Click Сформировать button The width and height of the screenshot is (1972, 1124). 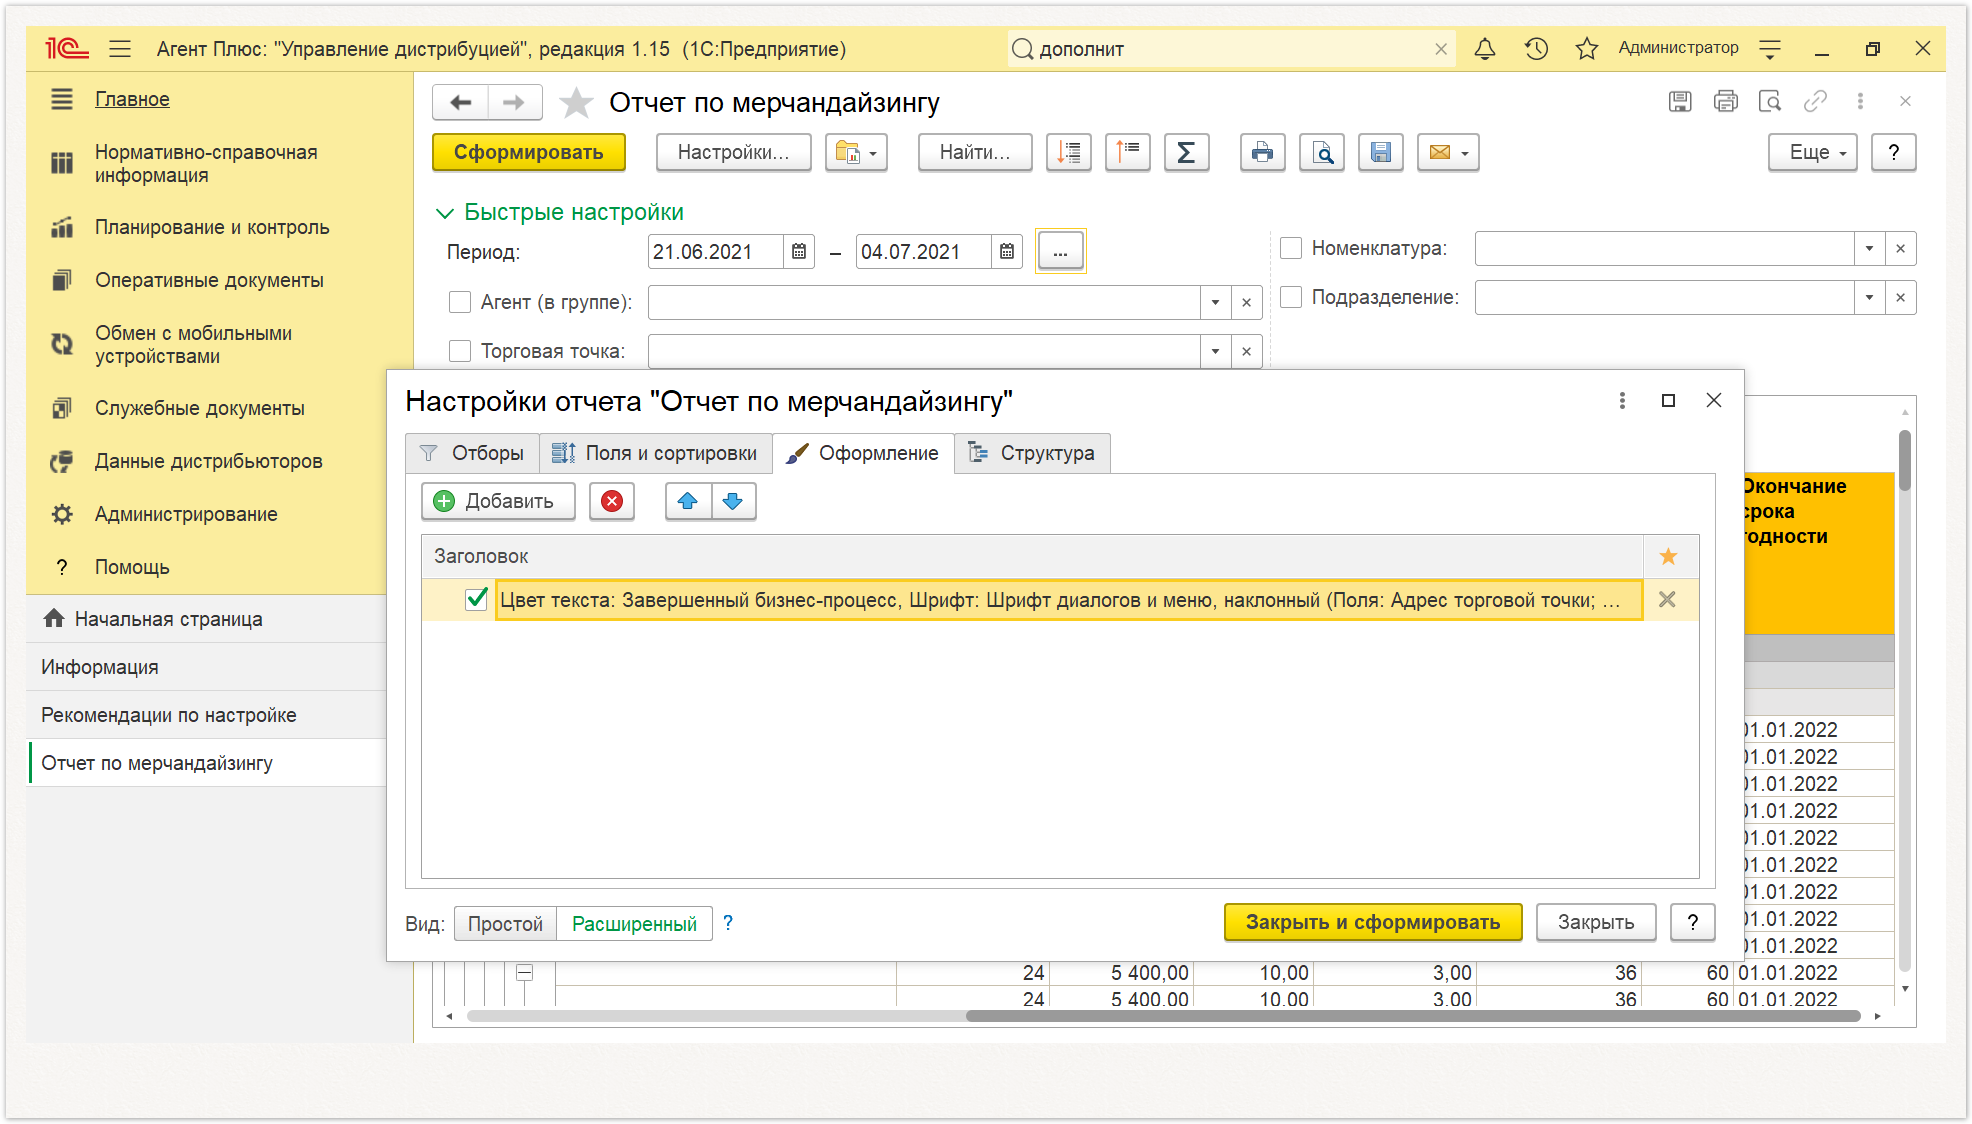pyautogui.click(x=529, y=152)
